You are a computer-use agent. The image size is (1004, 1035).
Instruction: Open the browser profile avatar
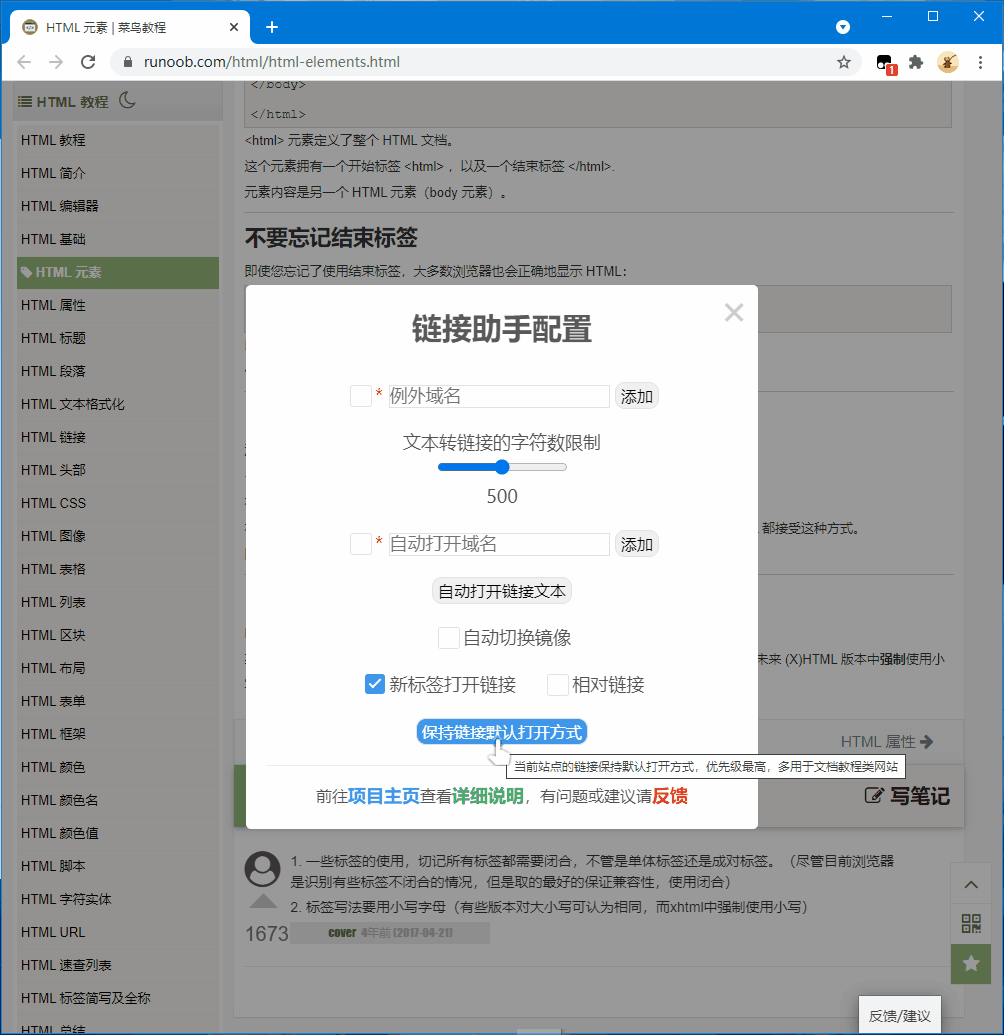[x=947, y=62]
